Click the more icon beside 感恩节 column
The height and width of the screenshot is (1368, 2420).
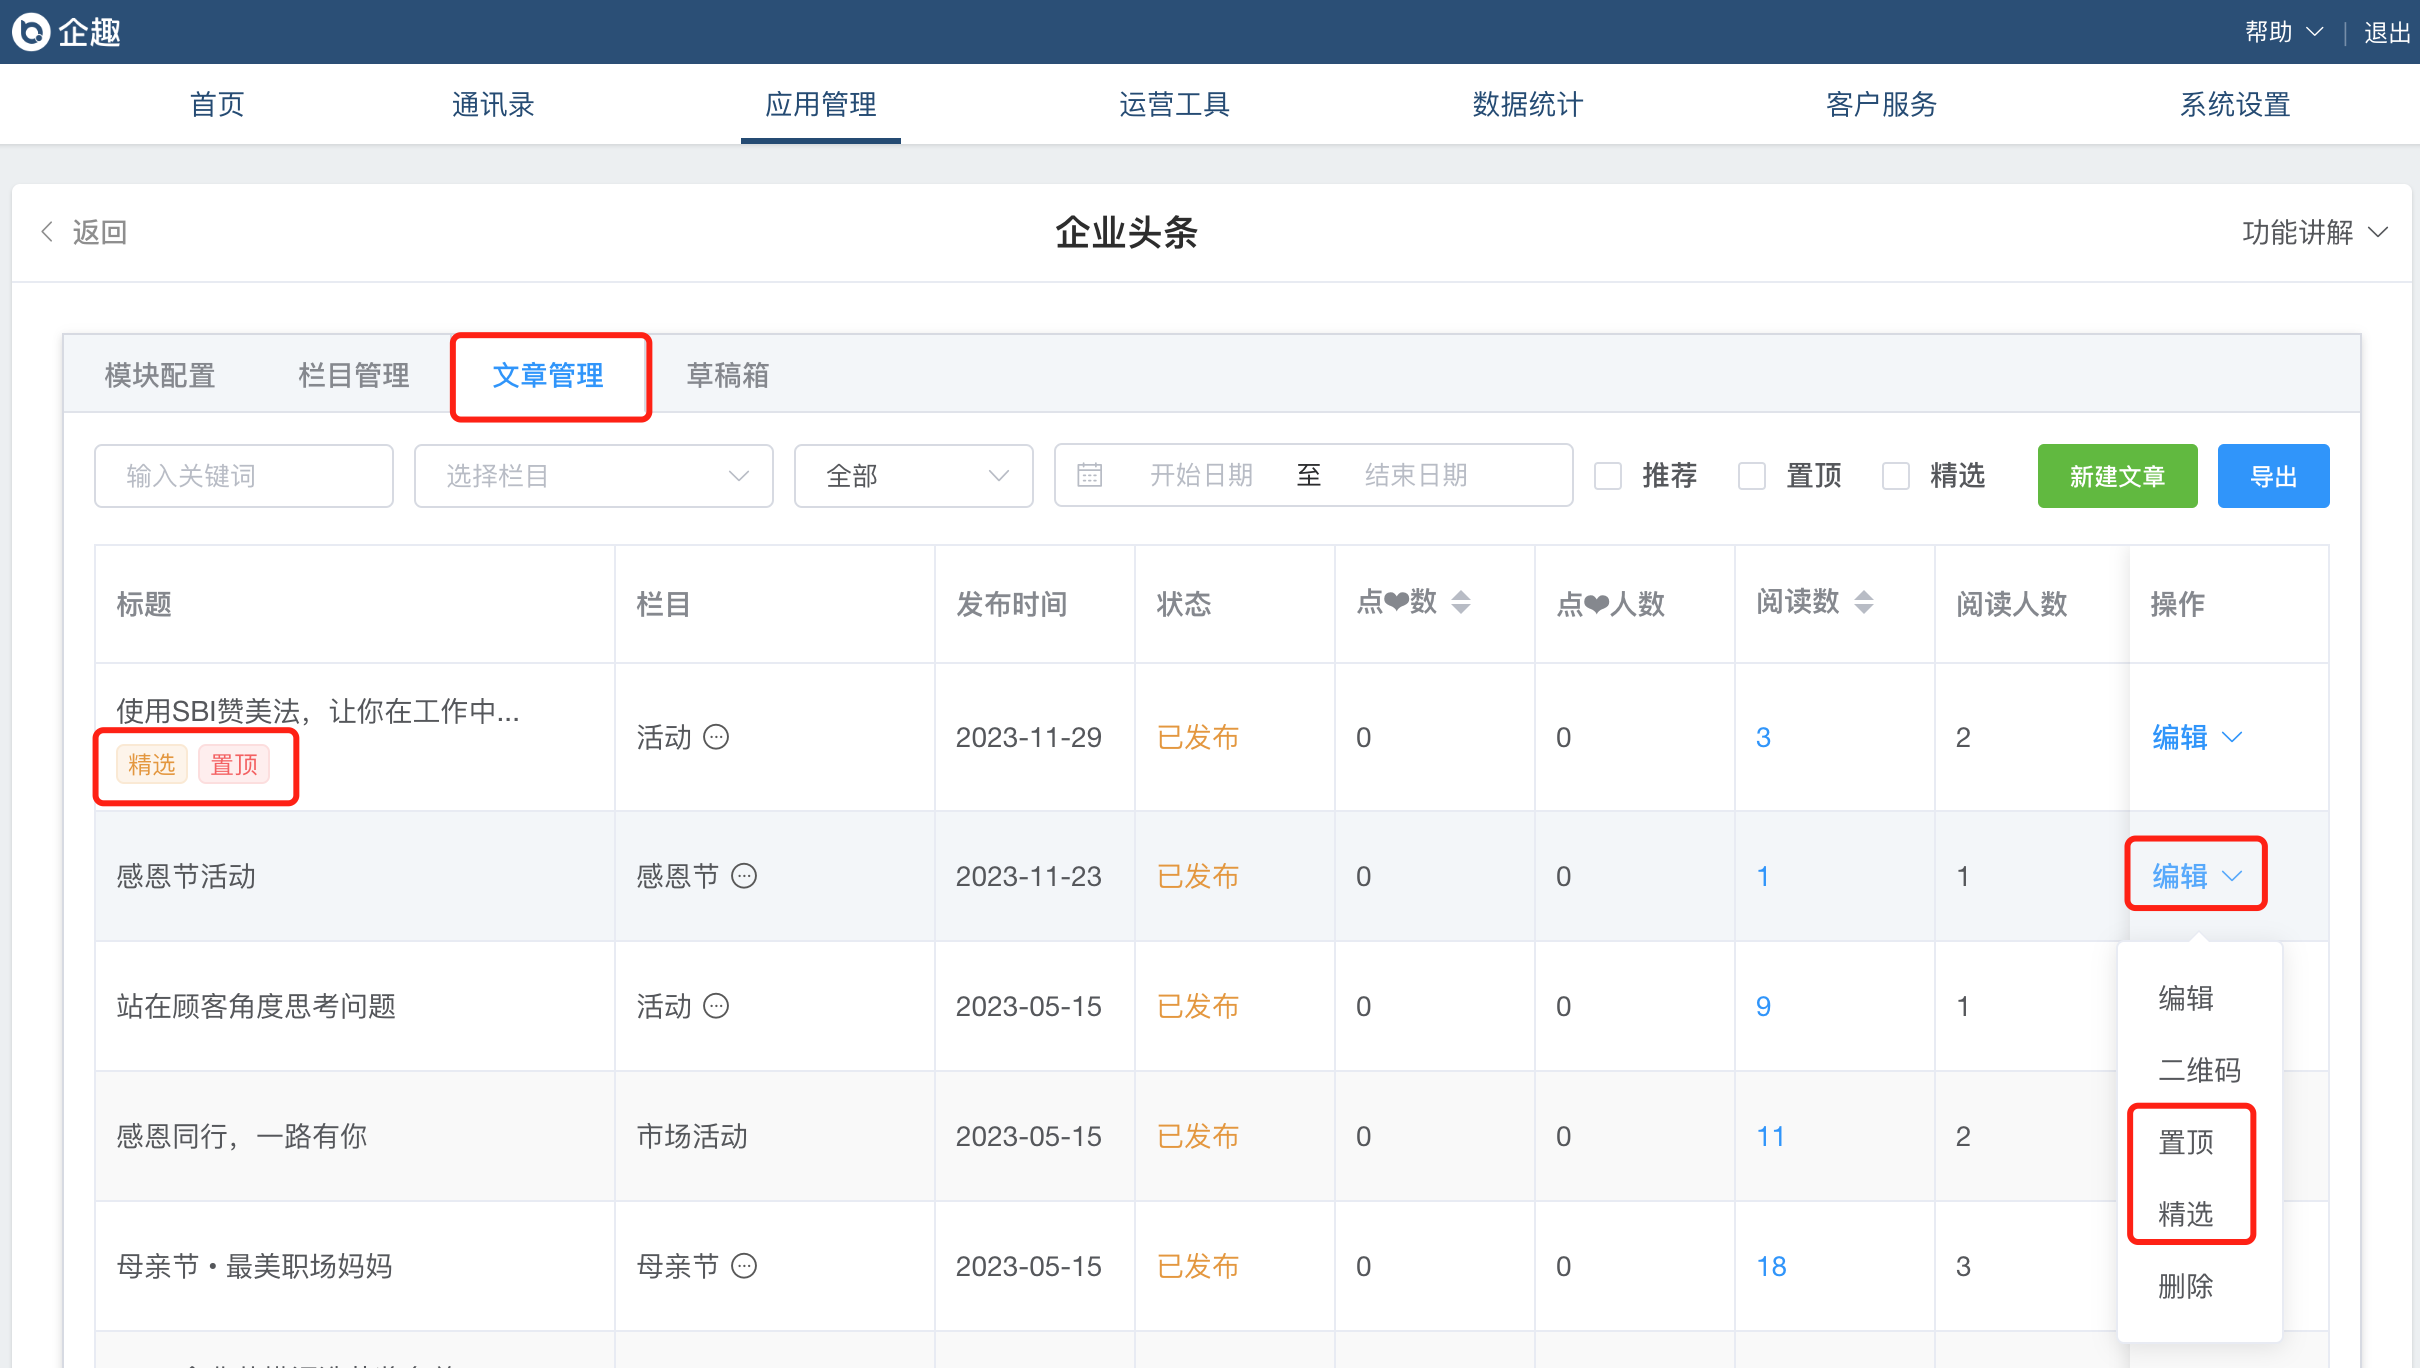pyautogui.click(x=744, y=876)
